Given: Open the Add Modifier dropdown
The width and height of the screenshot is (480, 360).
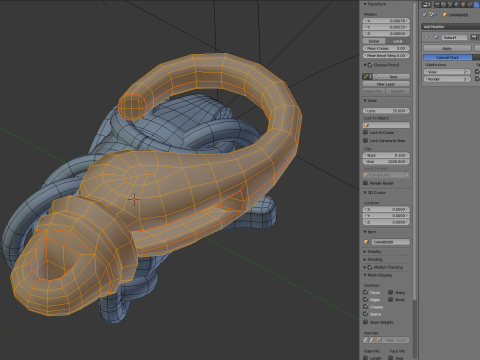Looking at the screenshot, I should [451, 27].
